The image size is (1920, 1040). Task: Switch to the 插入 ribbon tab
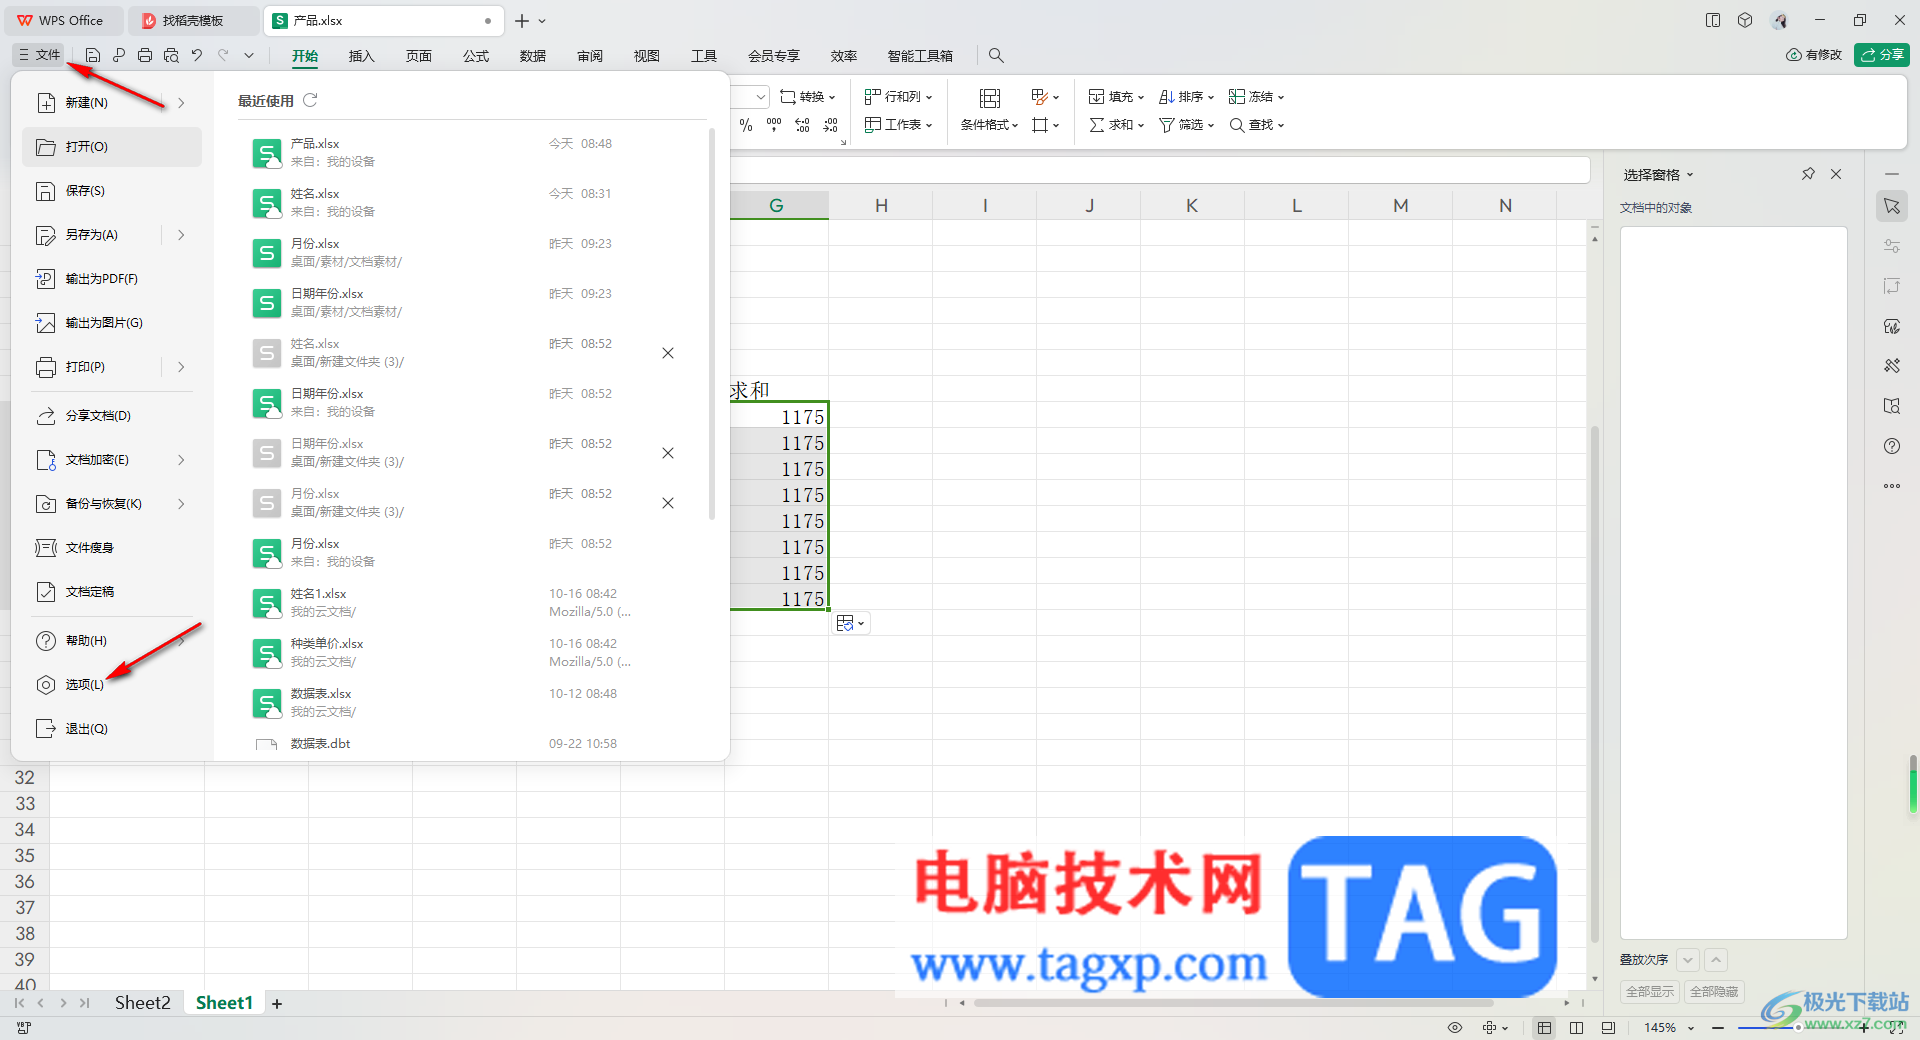[361, 56]
